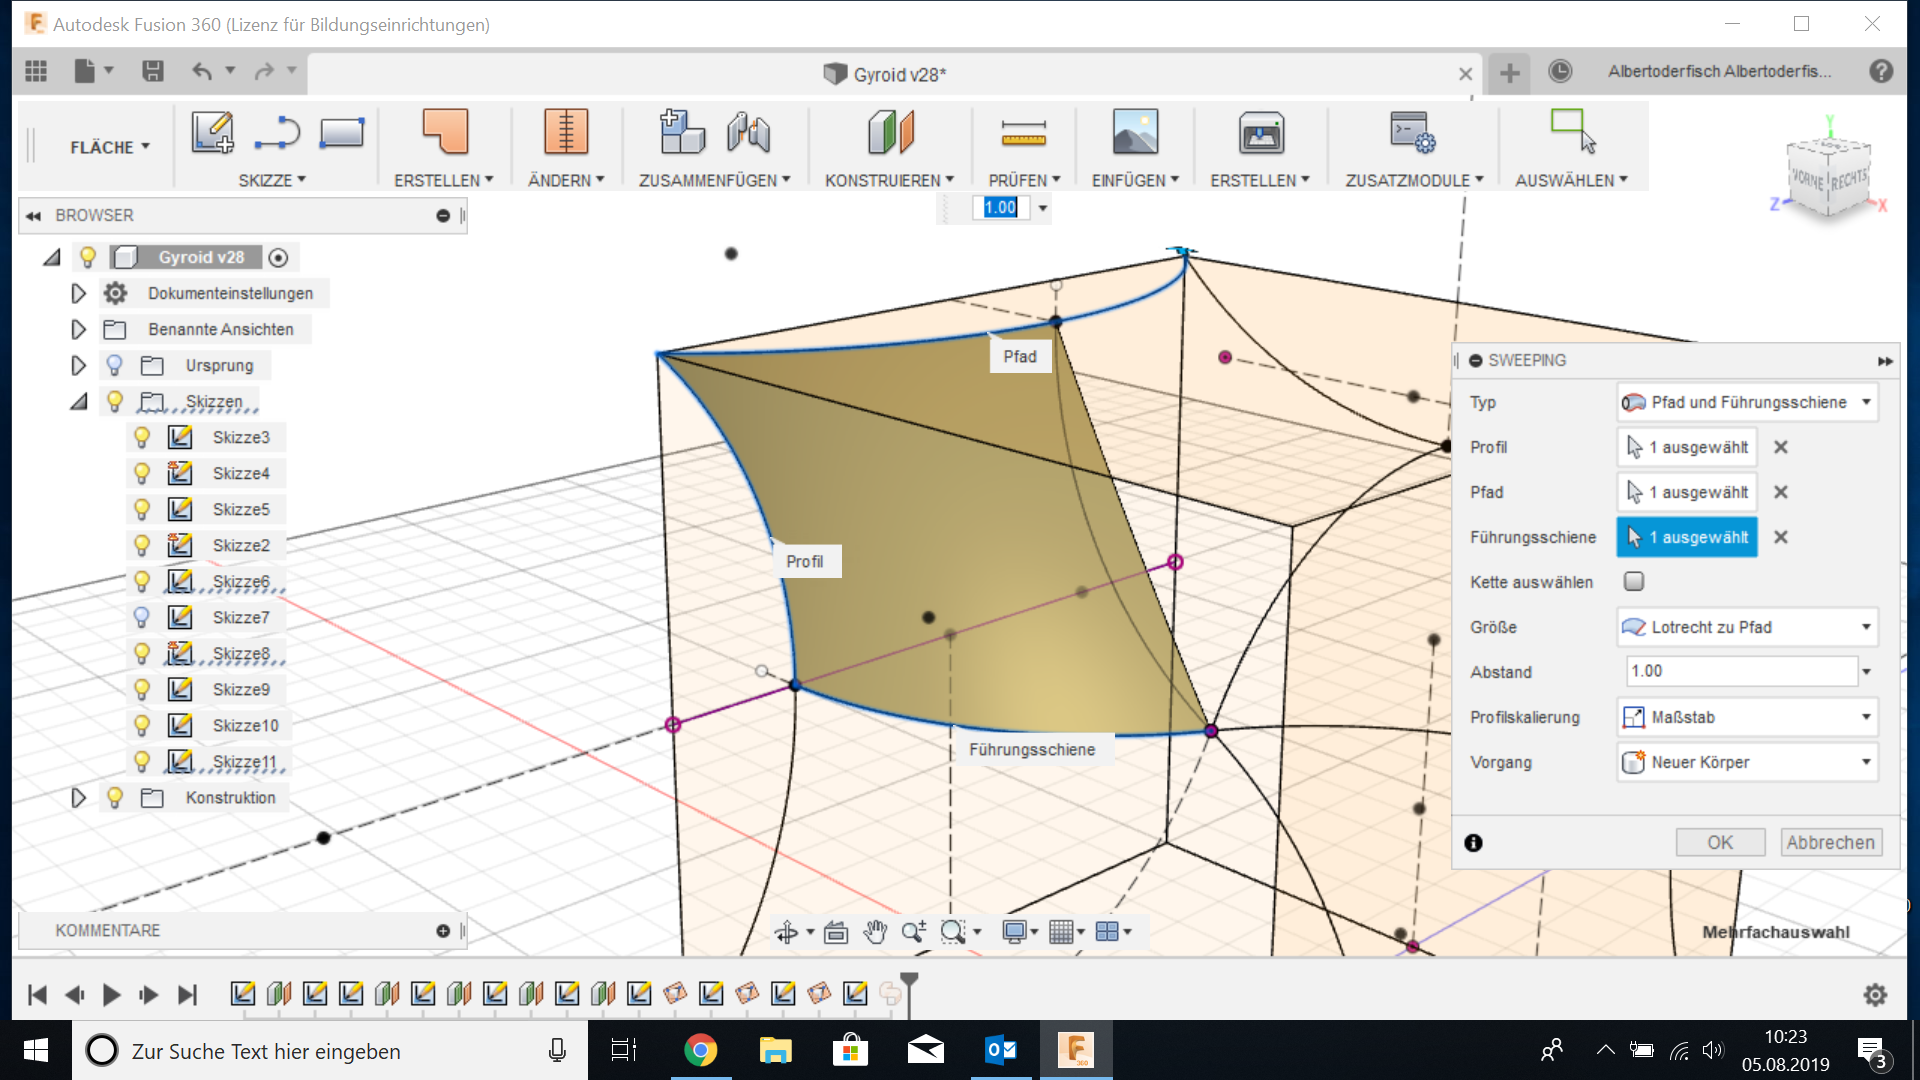Click the Insert image icon under EINFÜGEN
Image resolution: width=1920 pixels, height=1080 pixels.
[x=1135, y=133]
